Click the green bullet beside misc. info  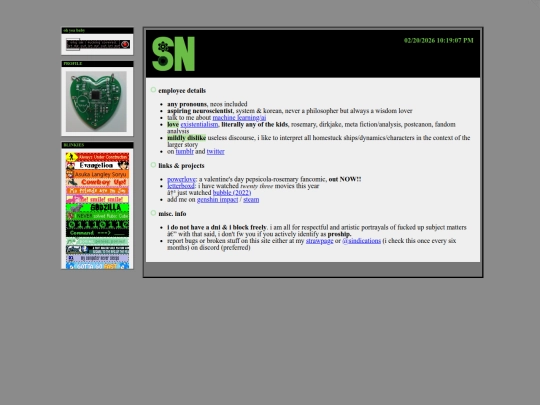point(153,213)
